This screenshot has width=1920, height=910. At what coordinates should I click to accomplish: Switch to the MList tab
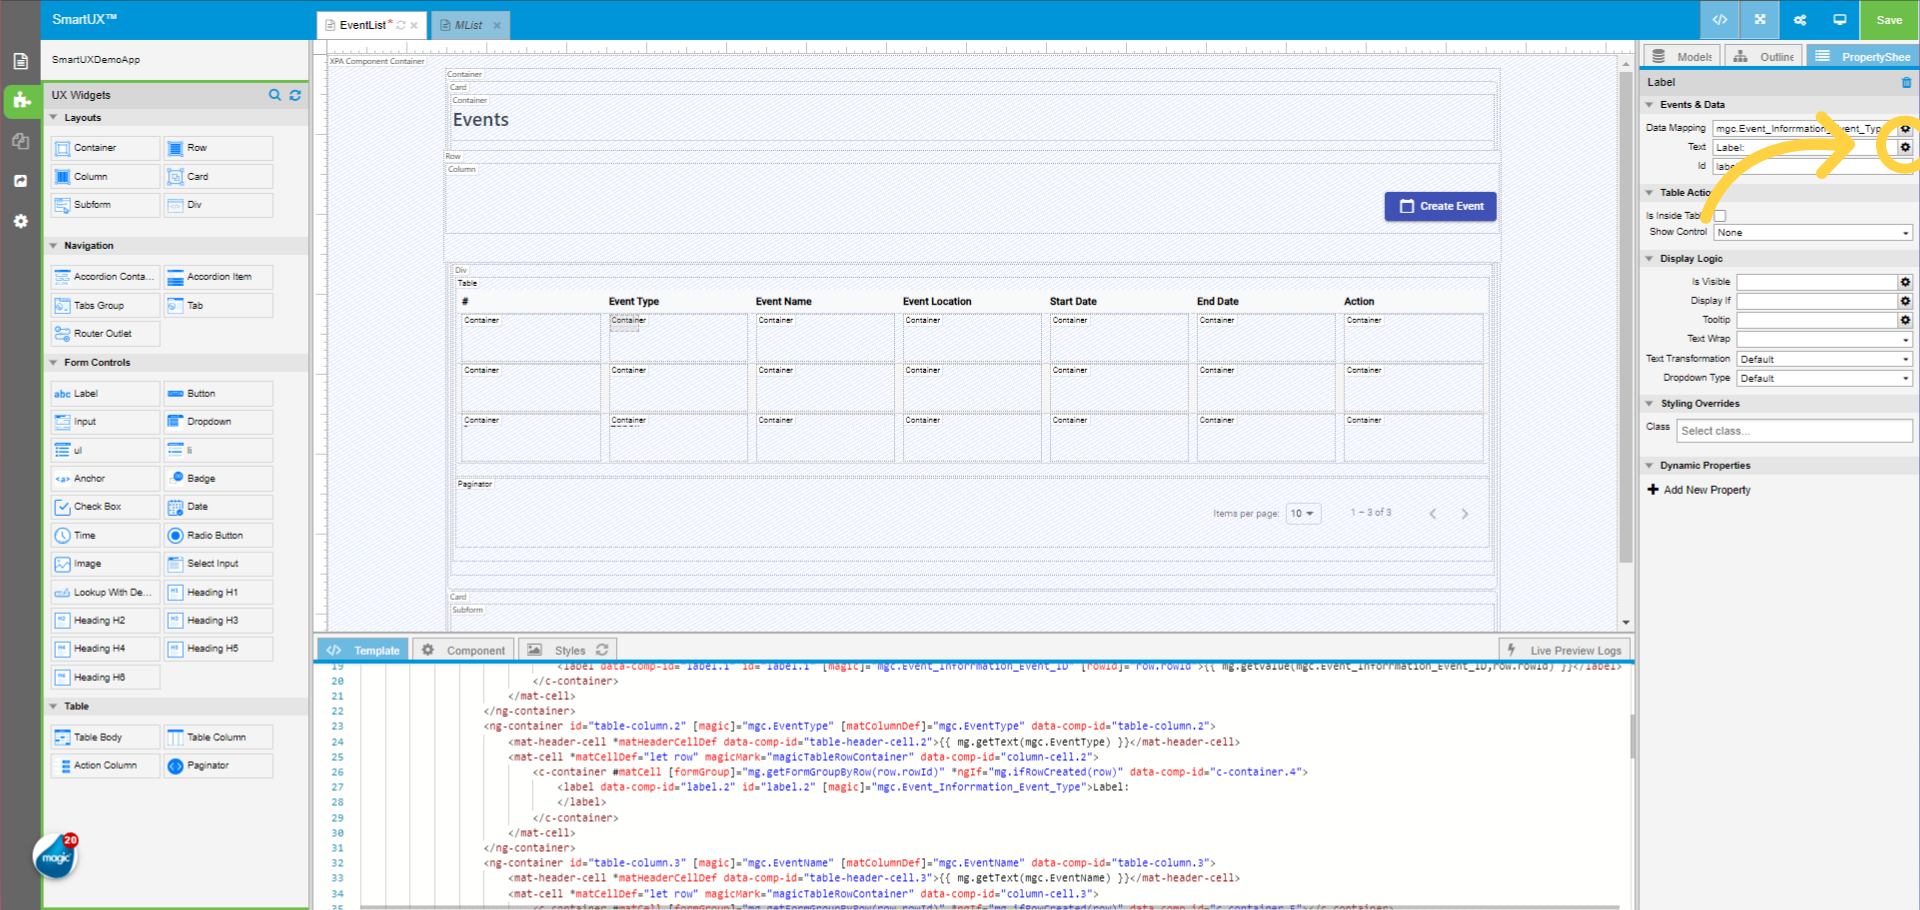466,25
